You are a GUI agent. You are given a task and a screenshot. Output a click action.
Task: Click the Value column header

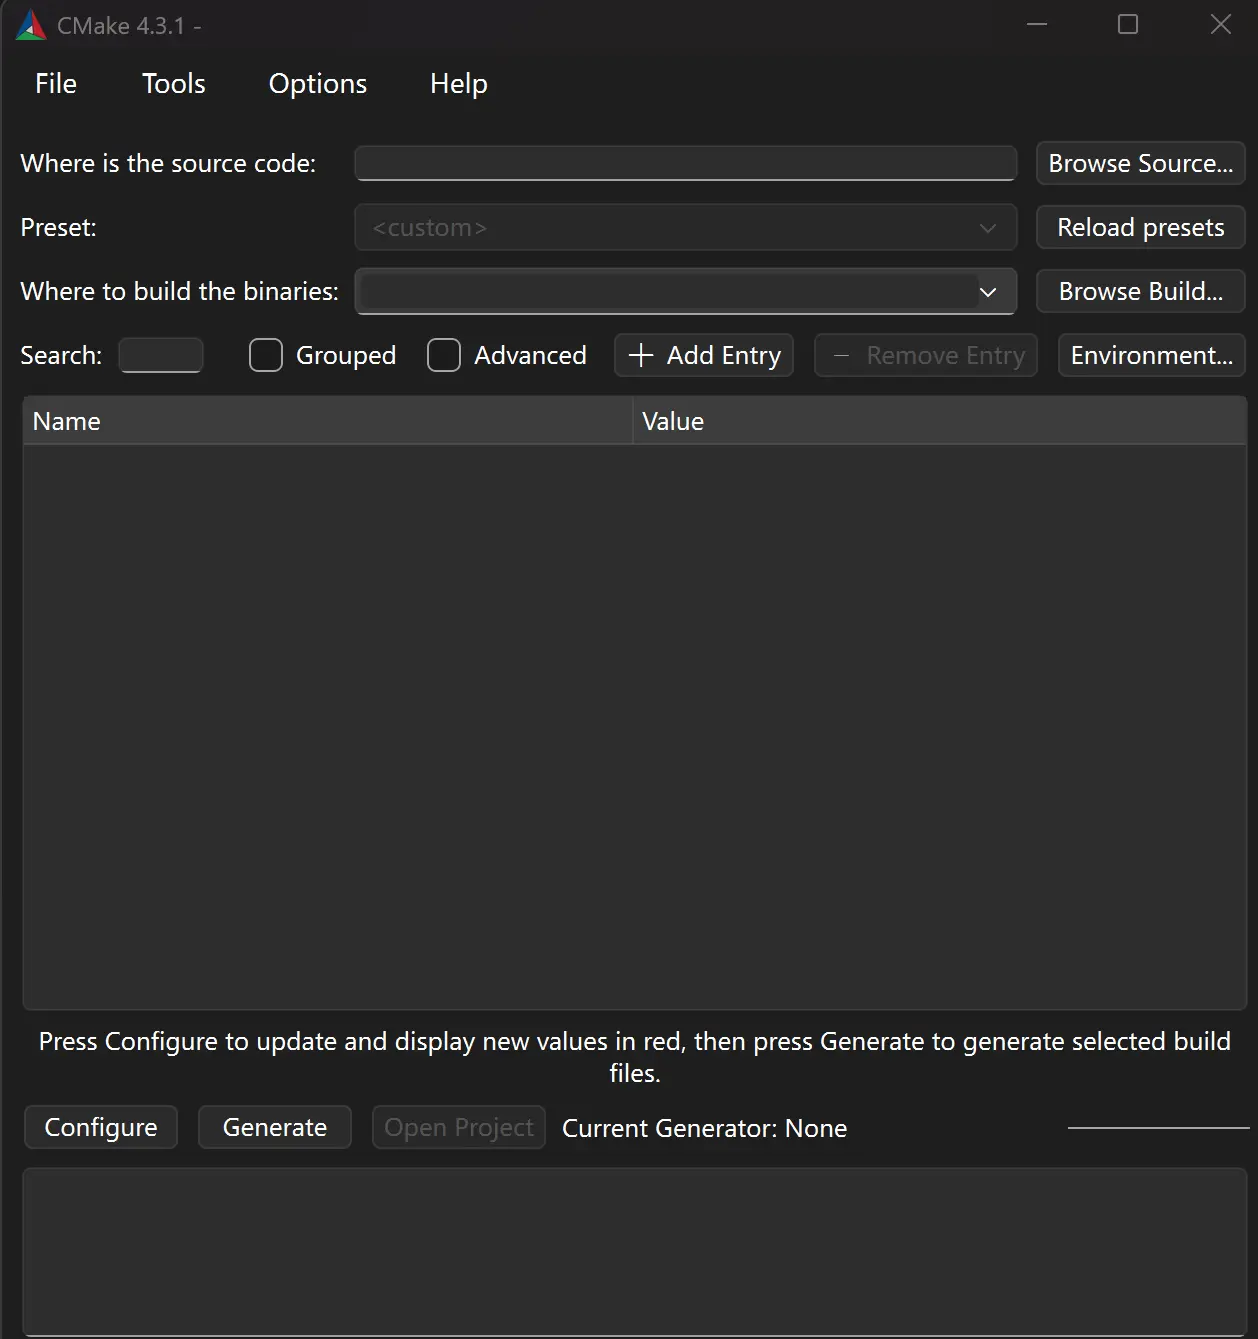[940, 421]
